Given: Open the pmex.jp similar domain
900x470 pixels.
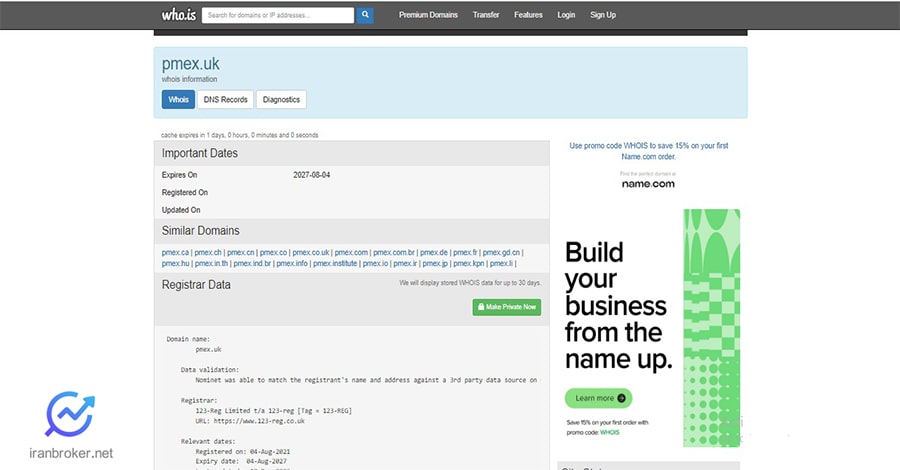Looking at the screenshot, I should [435, 263].
